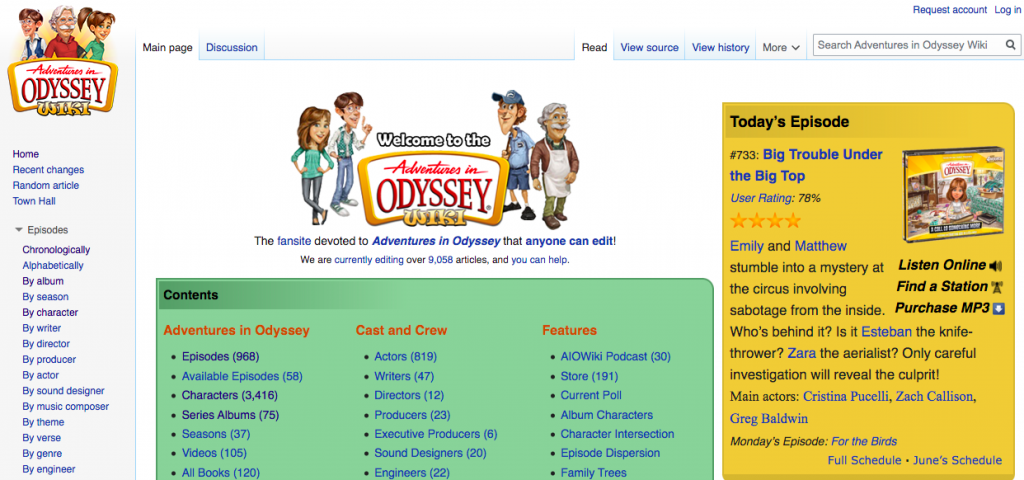Screen dimensions: 1024x480
Task: Open the View history tab
Action: [720, 48]
